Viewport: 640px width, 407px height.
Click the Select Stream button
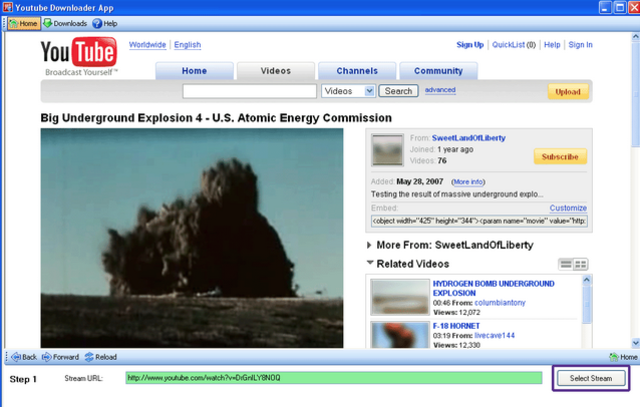pyautogui.click(x=591, y=378)
